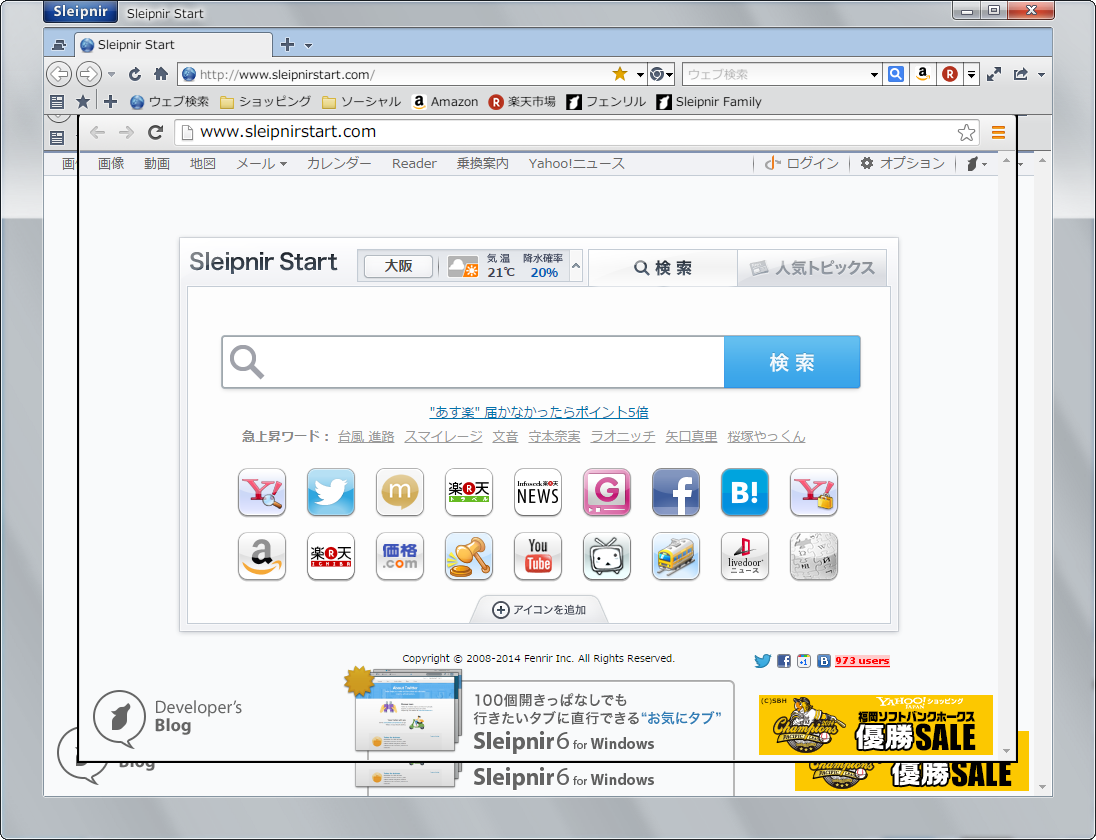The height and width of the screenshot is (840, 1096).
Task: Click into the main Sleipnir Start search field
Action: click(x=473, y=362)
